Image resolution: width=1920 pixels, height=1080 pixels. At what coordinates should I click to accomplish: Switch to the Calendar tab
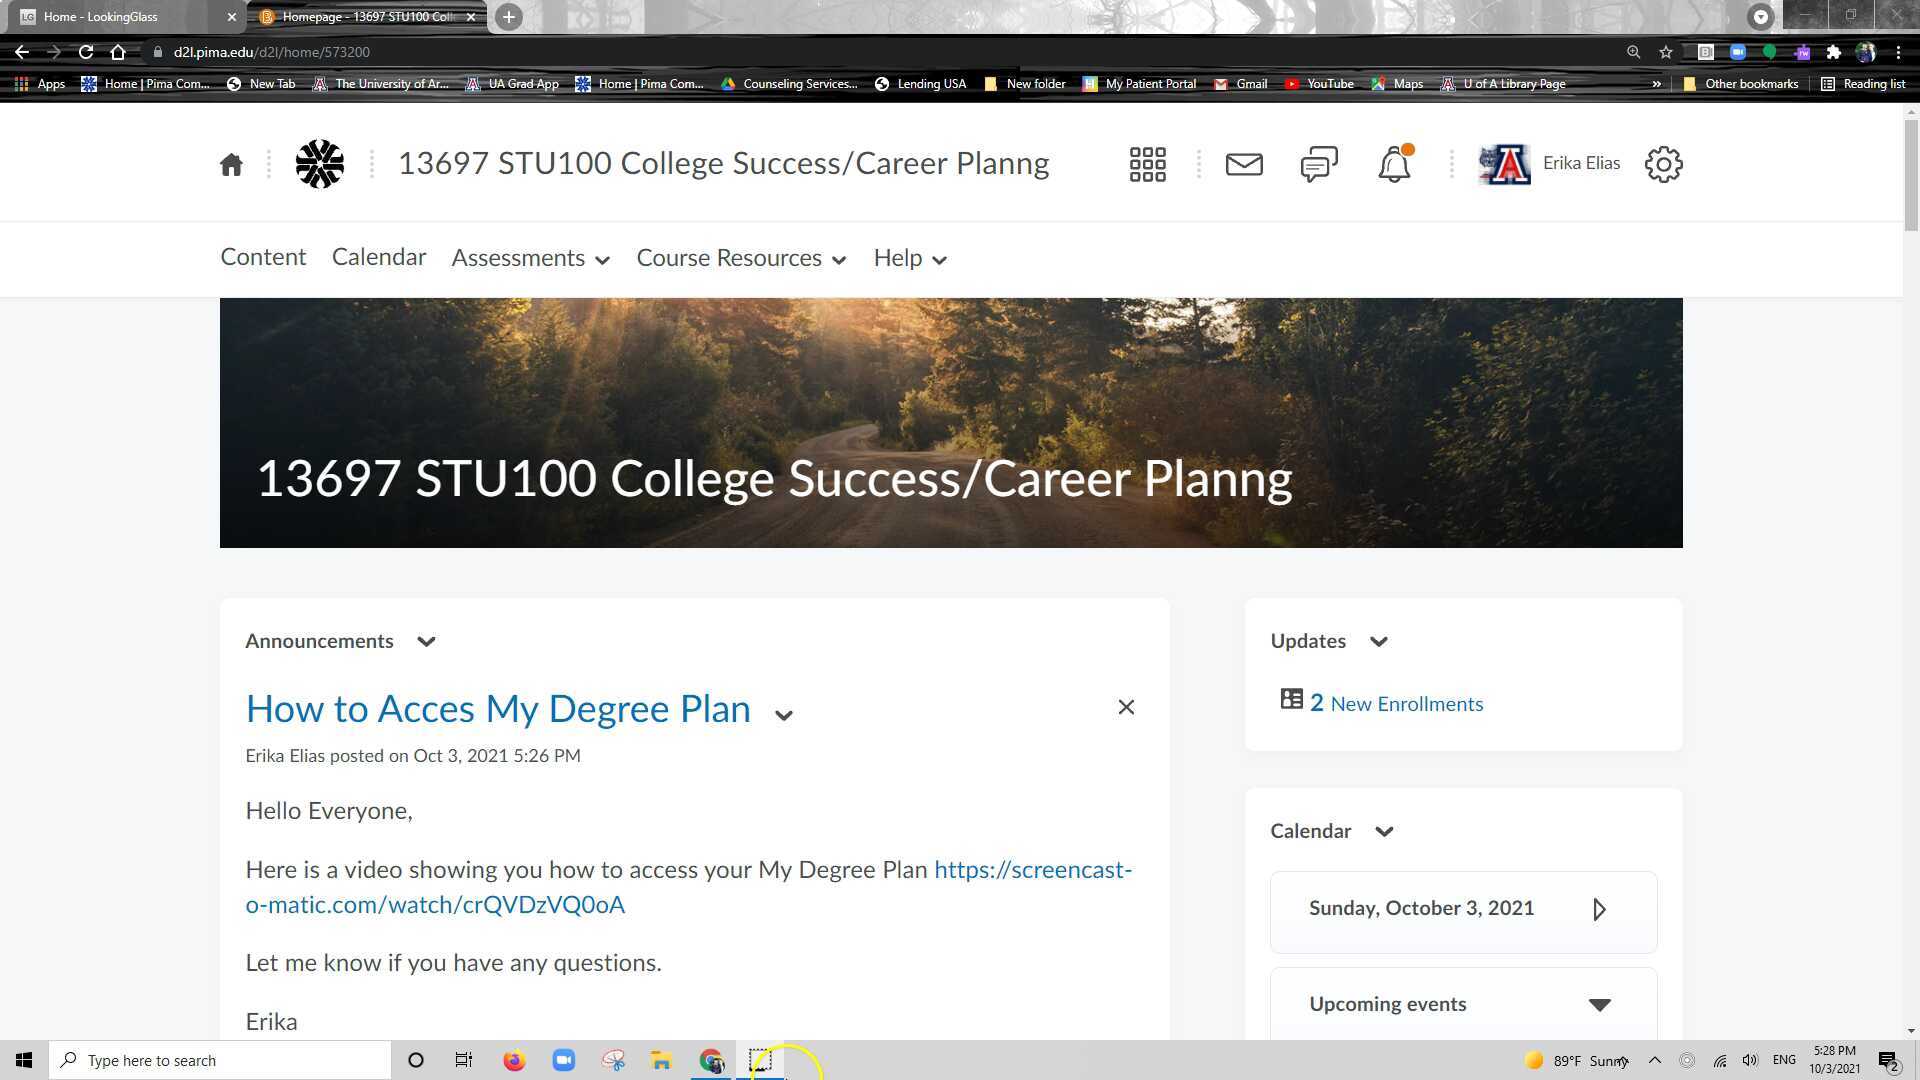(x=379, y=257)
